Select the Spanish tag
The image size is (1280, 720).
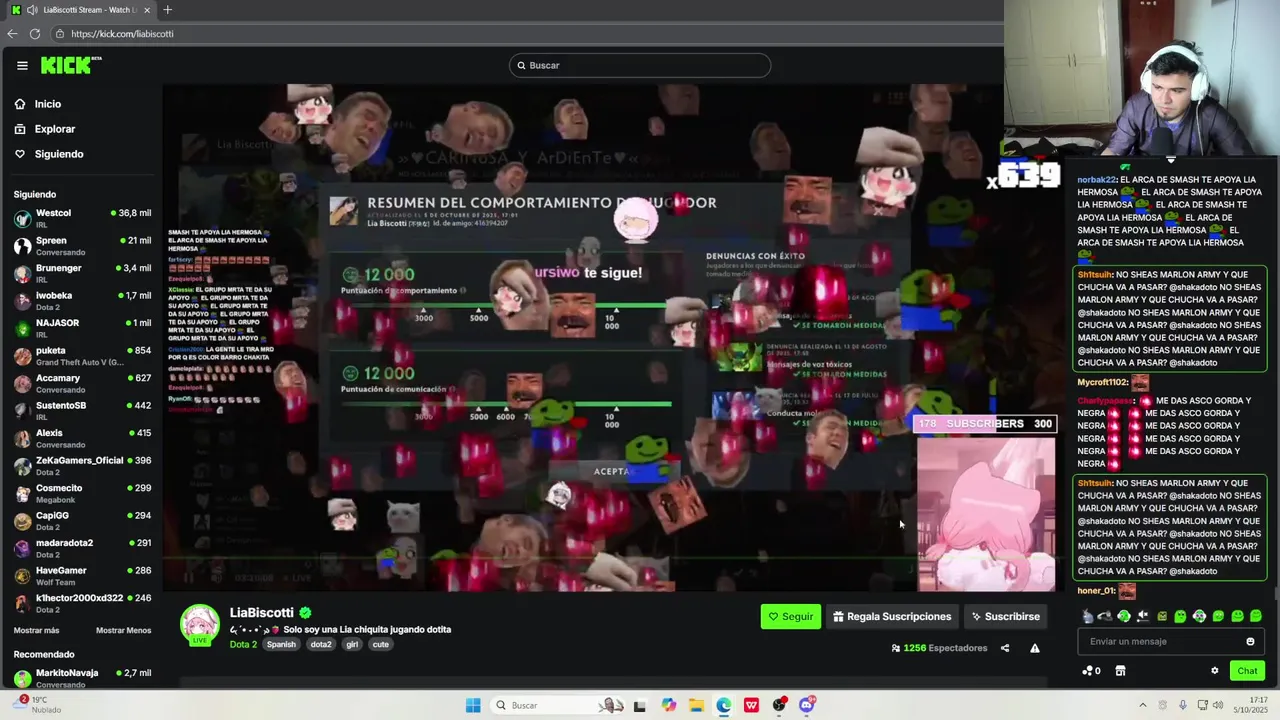pyautogui.click(x=281, y=645)
